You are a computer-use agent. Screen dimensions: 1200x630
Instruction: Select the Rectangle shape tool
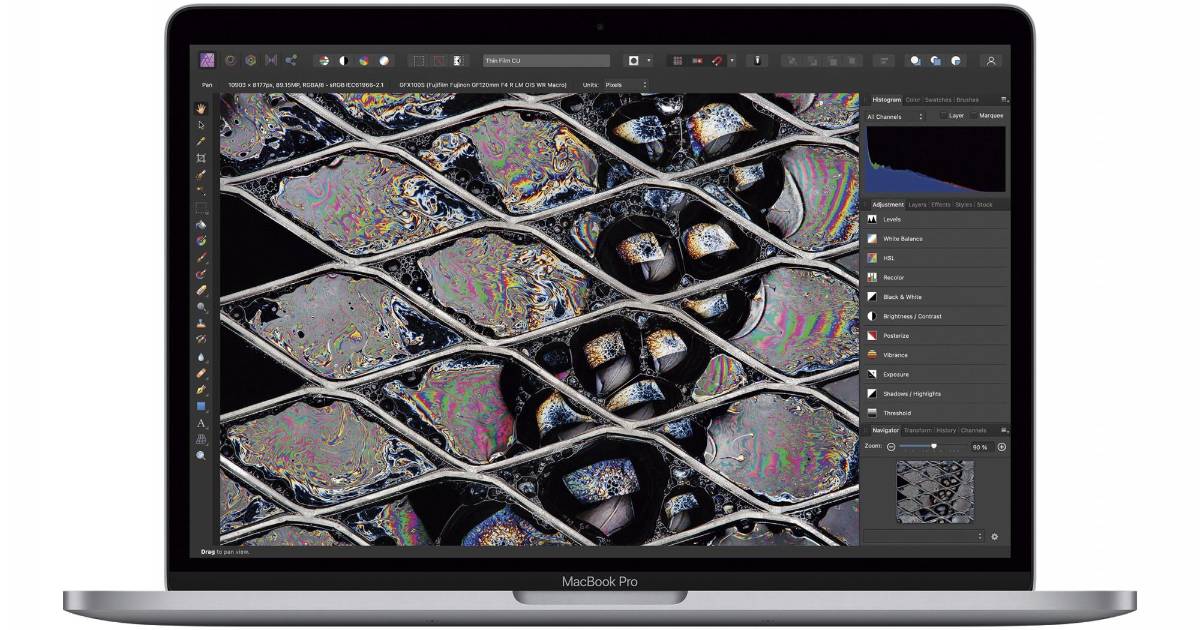[201, 406]
